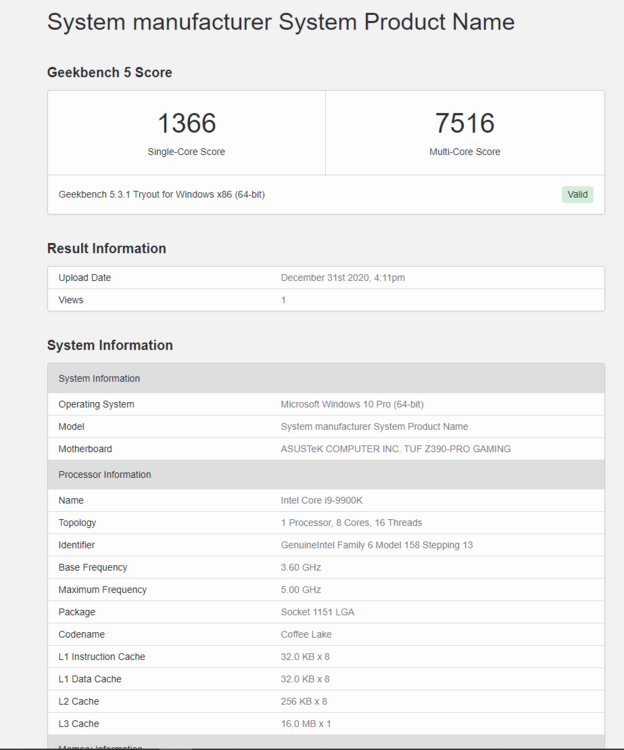Viewport: 624px width, 750px height.
Task: Click the L1 Instruction Cache label
Action: pos(101,657)
